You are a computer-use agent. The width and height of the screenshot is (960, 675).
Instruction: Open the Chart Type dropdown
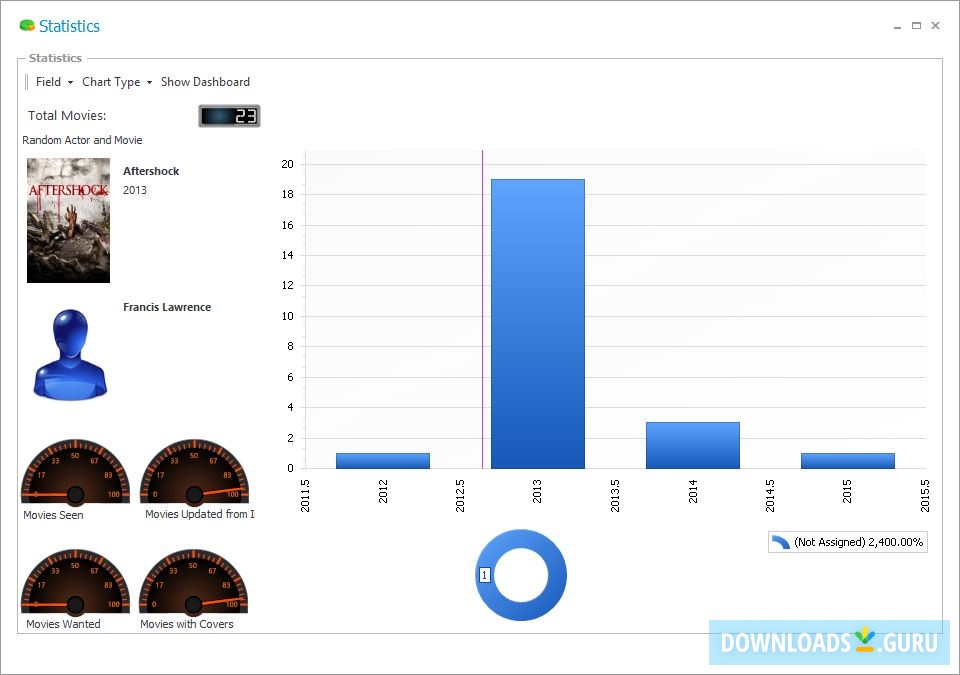111,82
